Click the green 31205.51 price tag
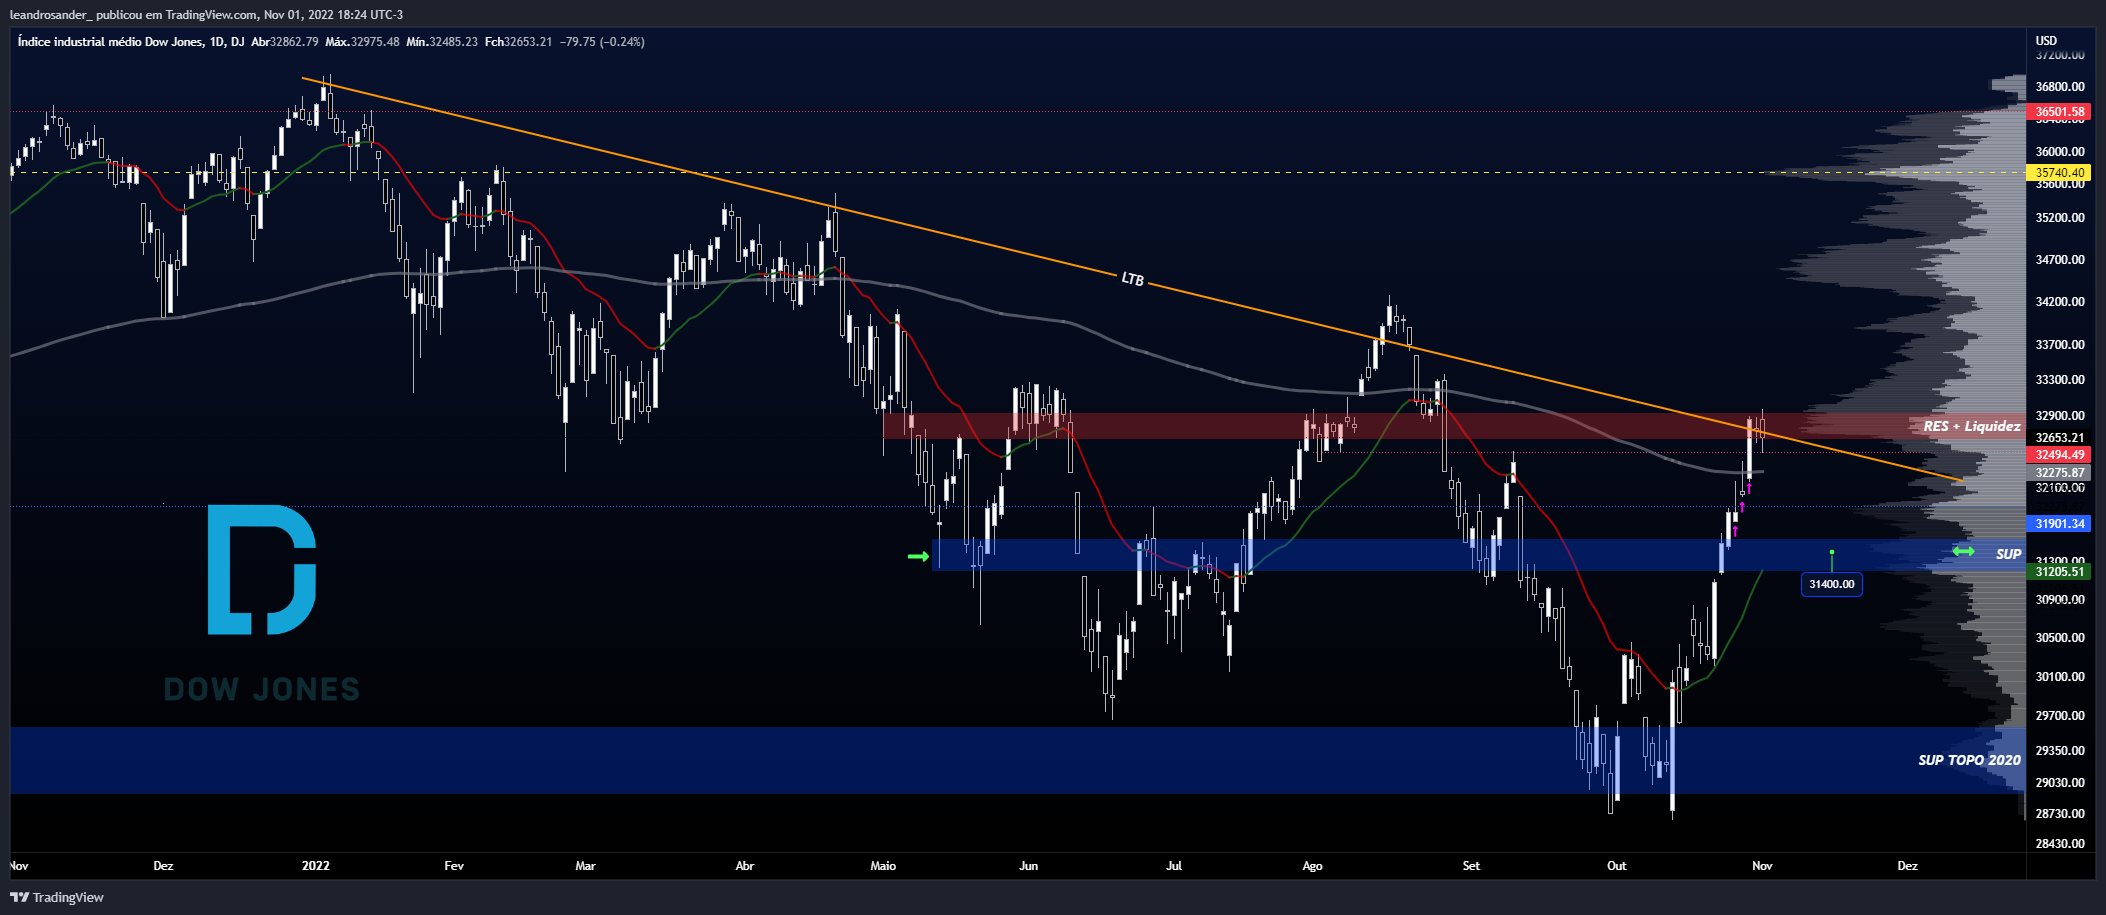This screenshot has width=2106, height=915. (x=2060, y=572)
